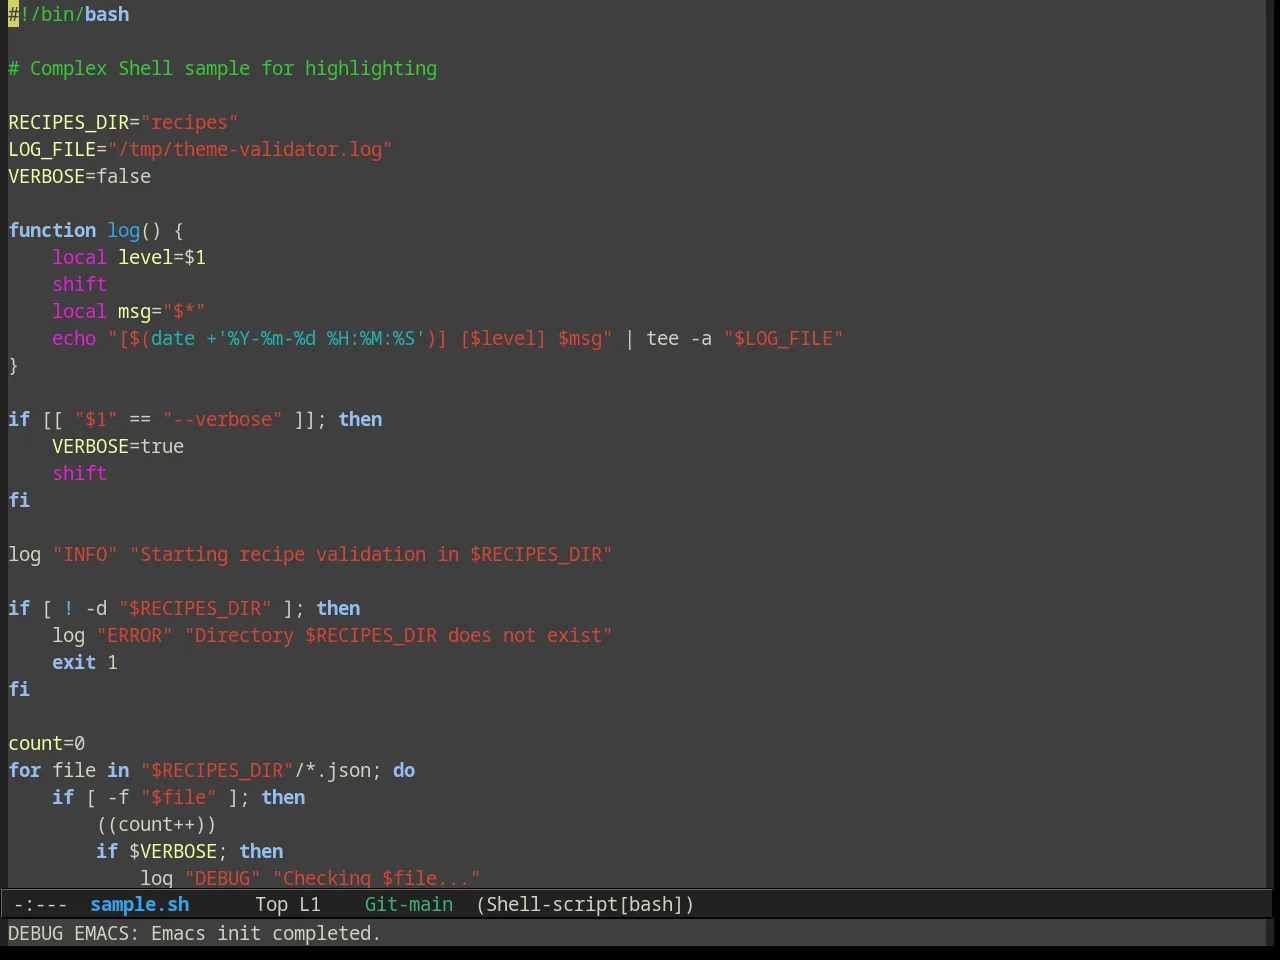Click the 'date' command inside the echo string

[173, 338]
